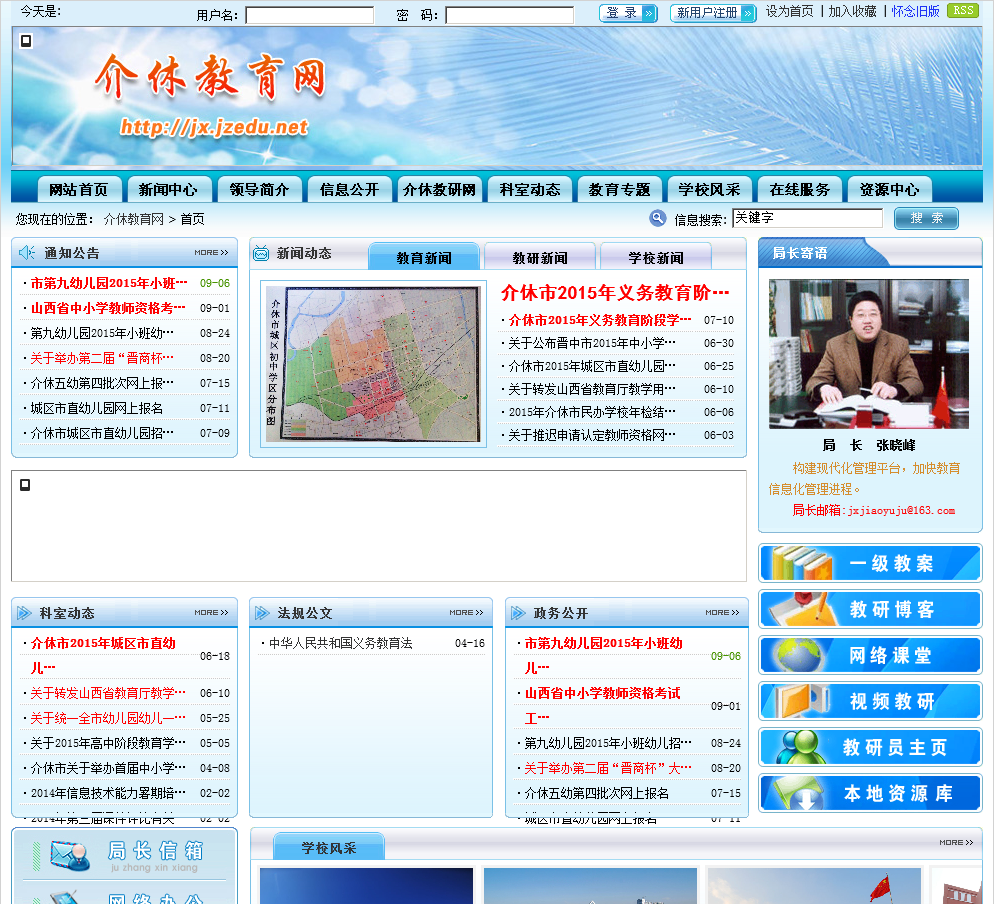Open headline 介休市2015年义务教育阶…

(x=615, y=292)
